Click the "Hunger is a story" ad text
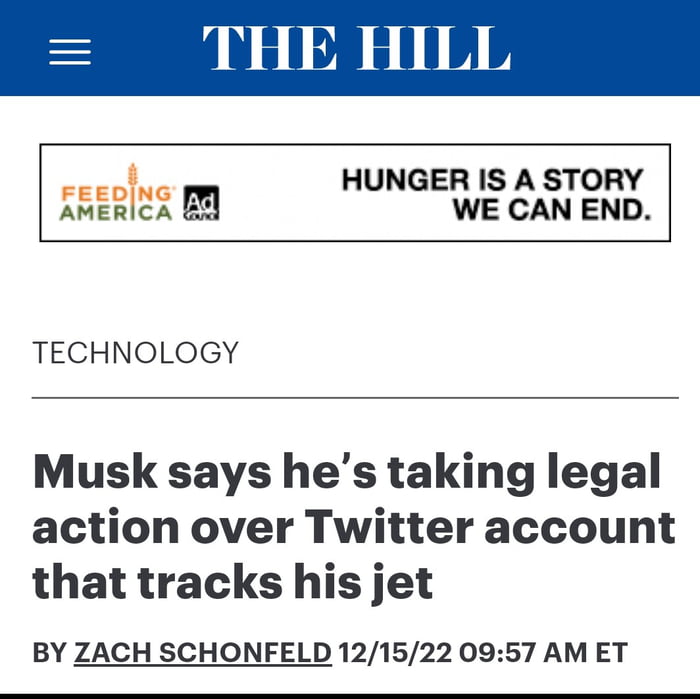 point(492,180)
